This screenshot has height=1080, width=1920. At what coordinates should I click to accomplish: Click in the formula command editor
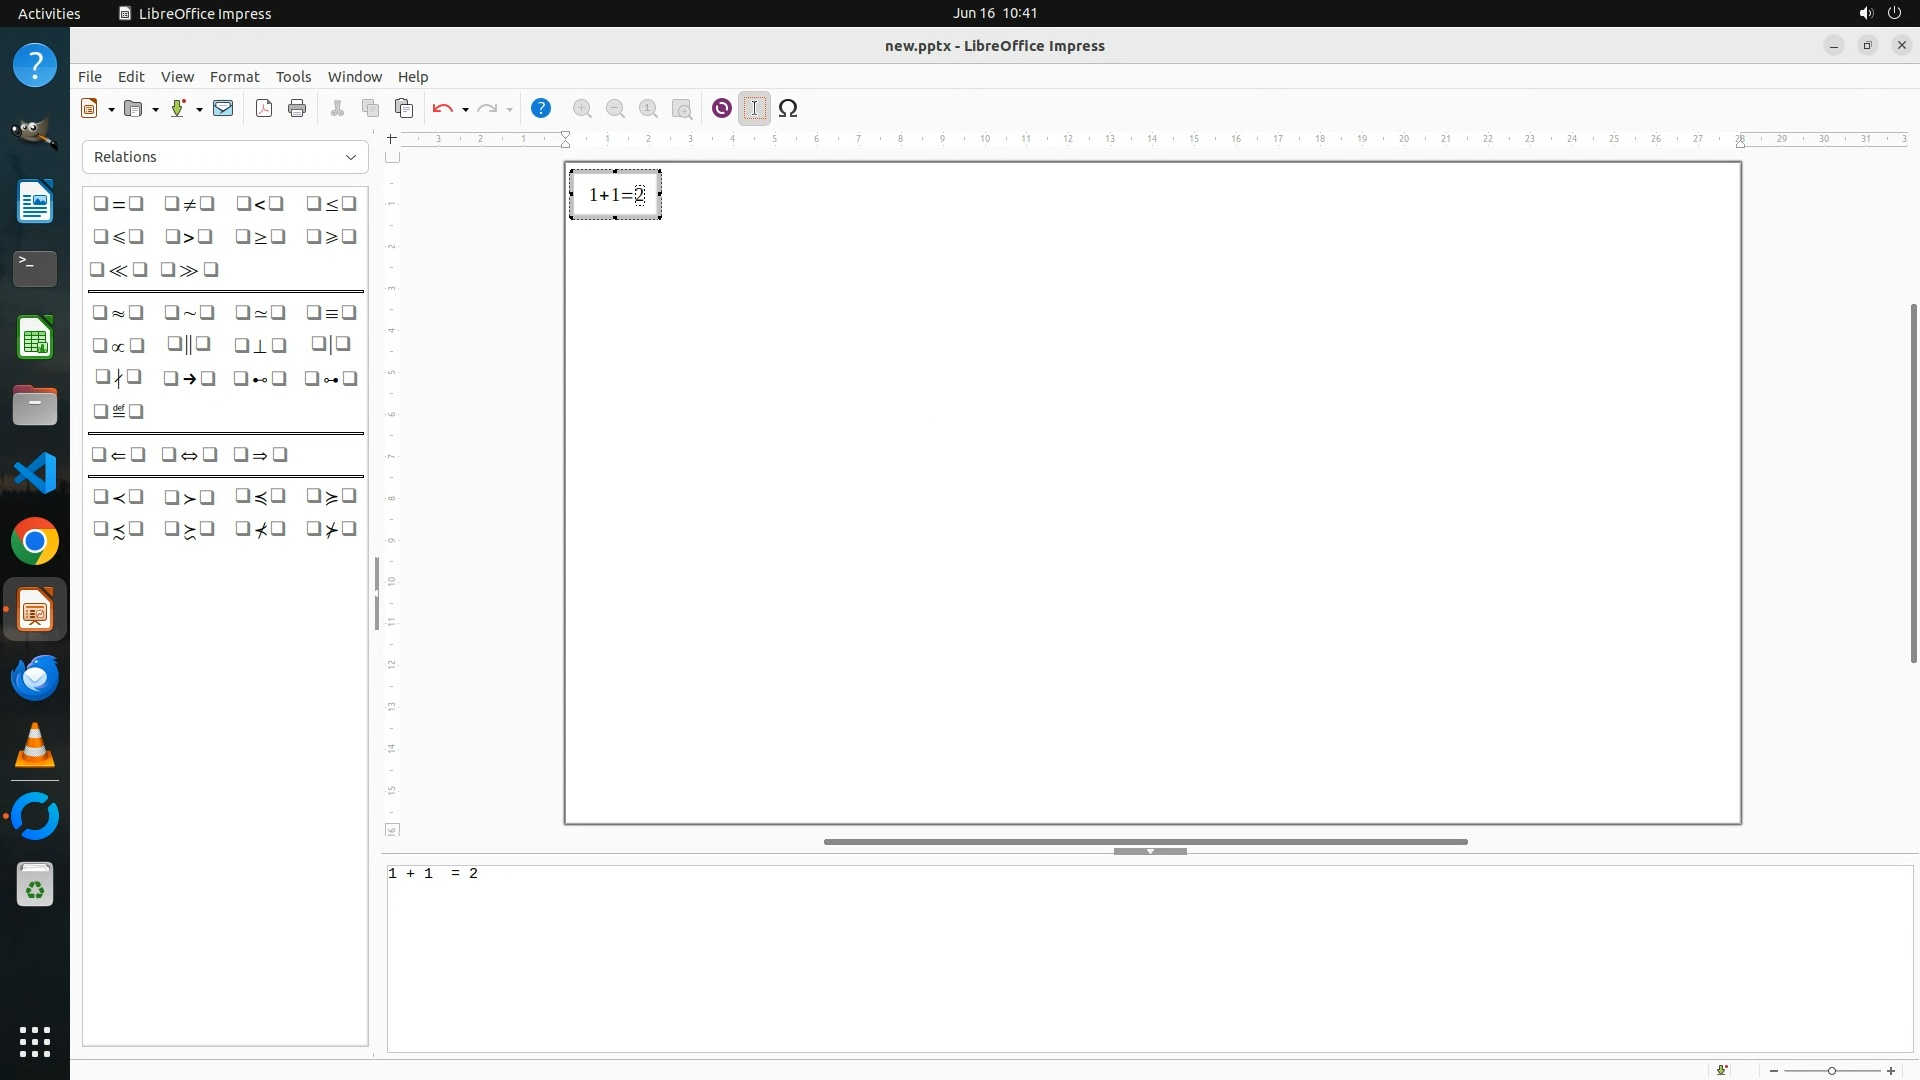[x=1150, y=958]
